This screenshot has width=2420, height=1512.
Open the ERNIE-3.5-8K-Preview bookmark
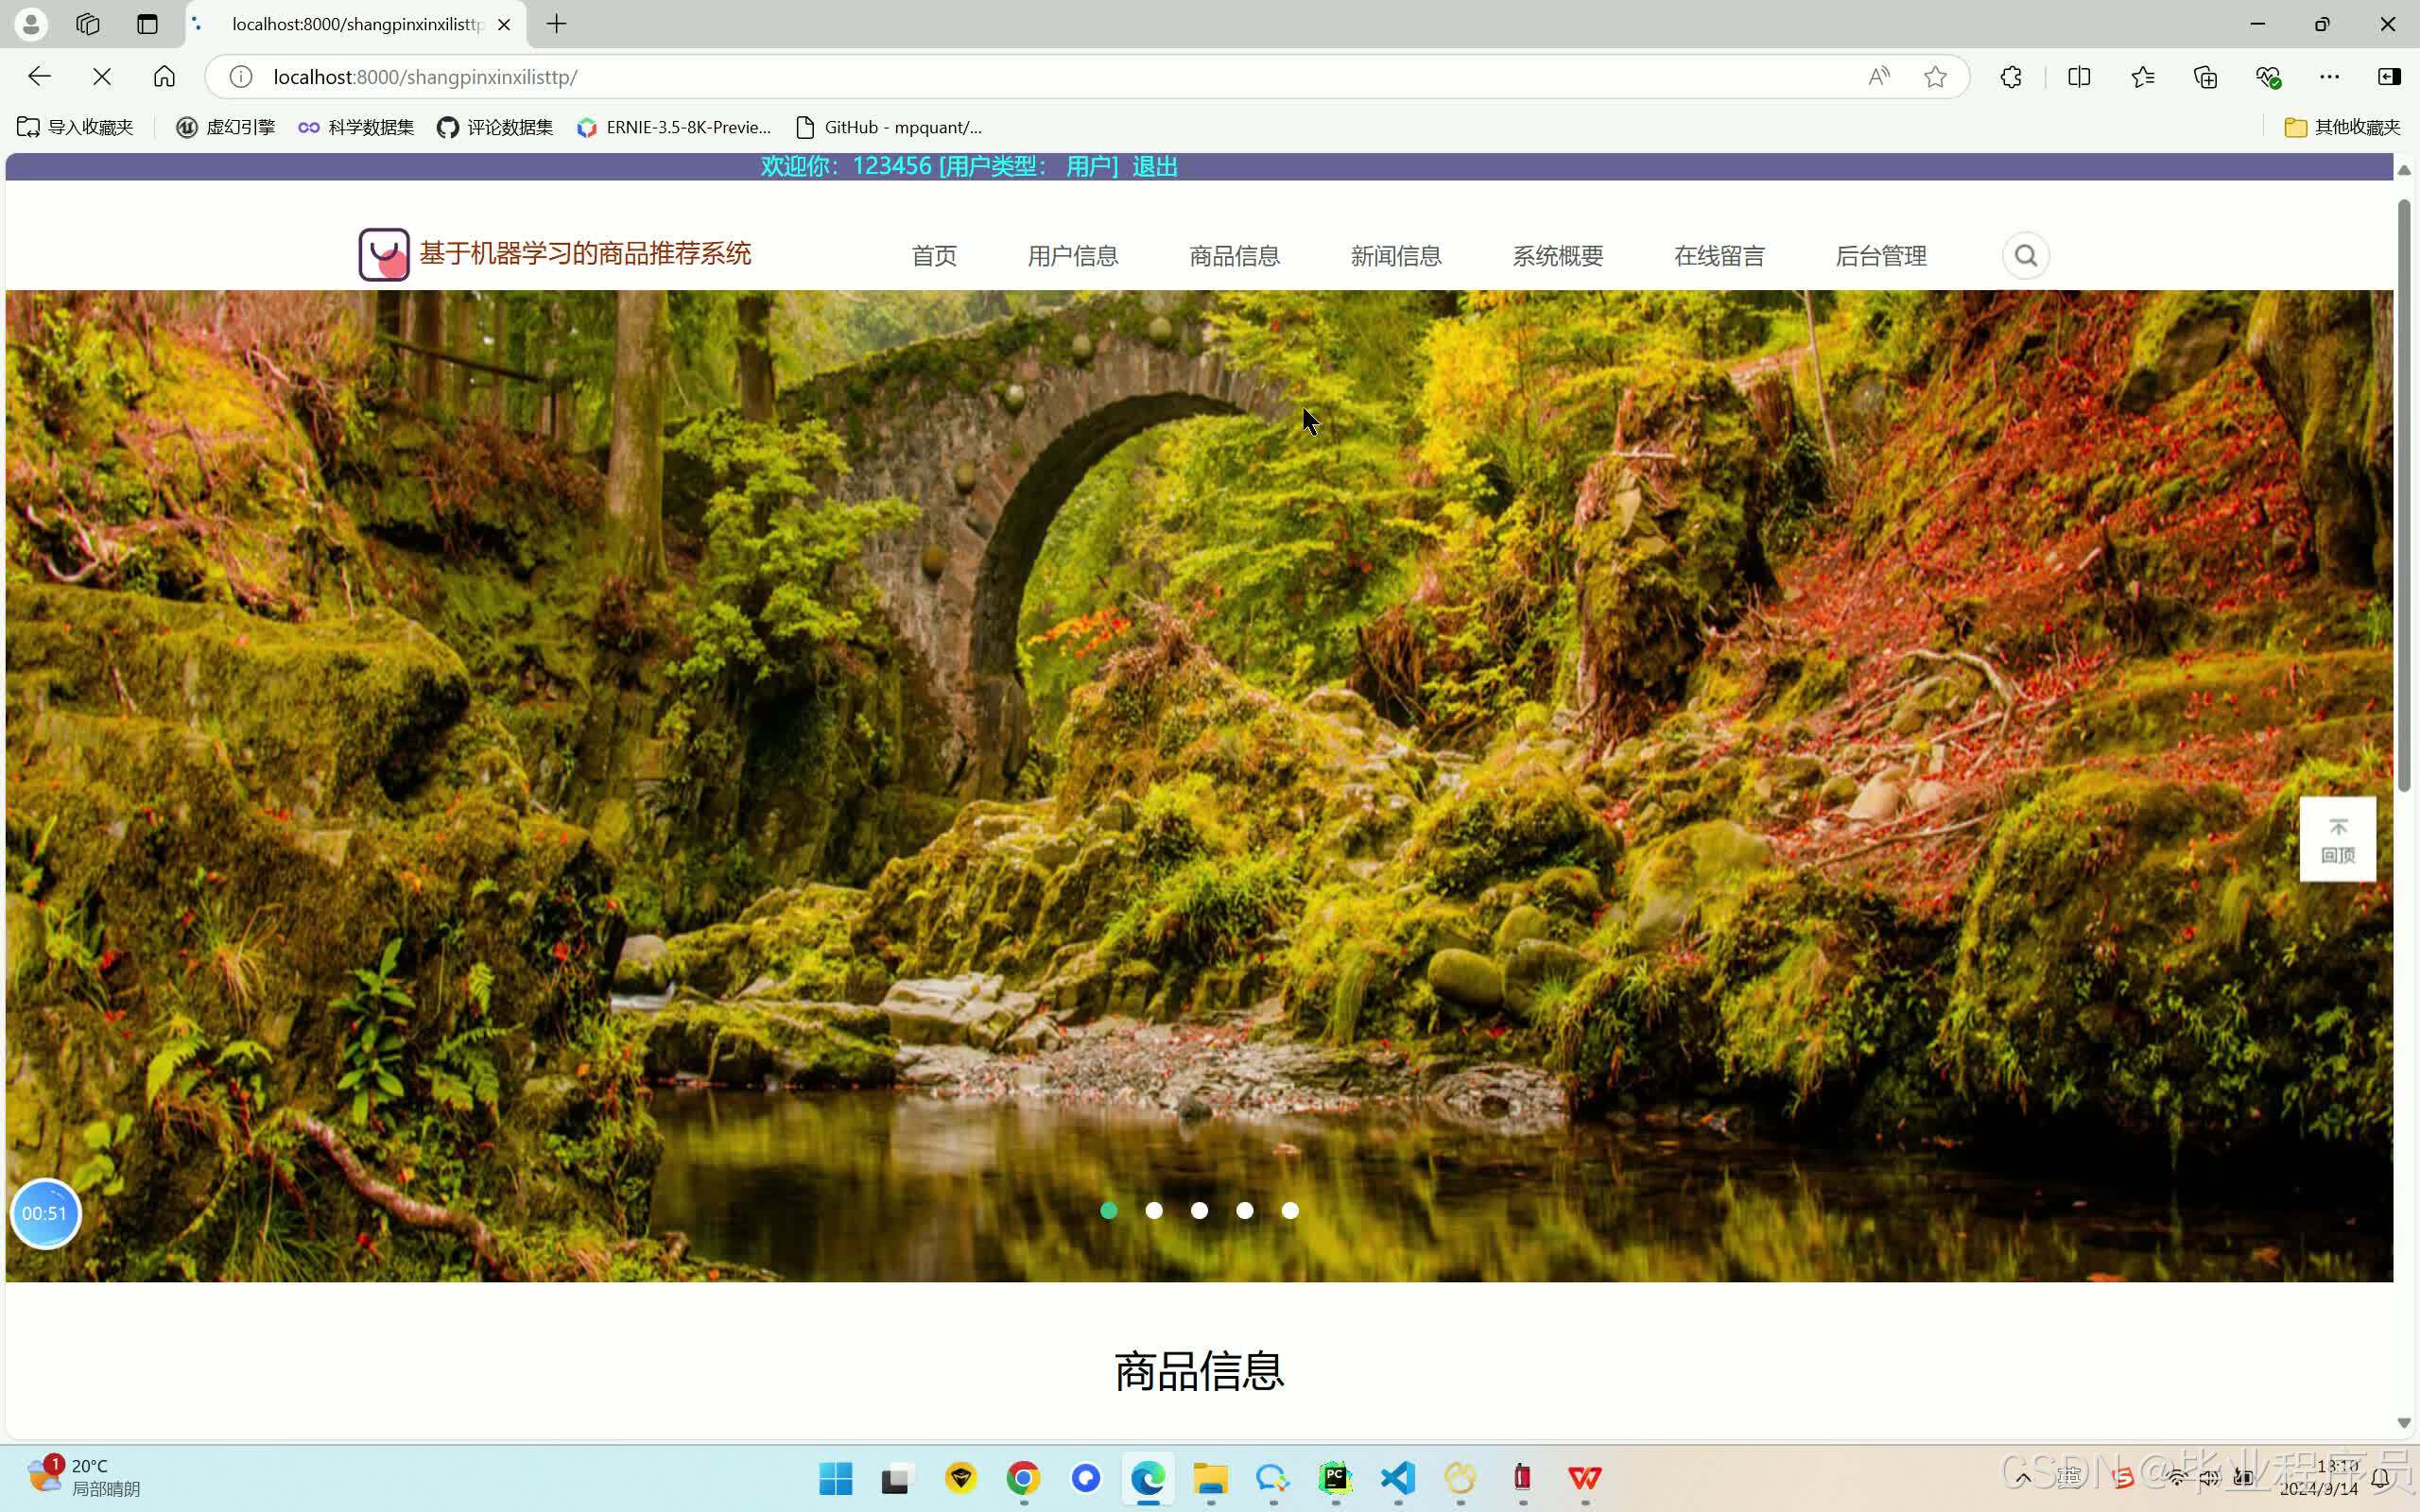pyautogui.click(x=674, y=127)
